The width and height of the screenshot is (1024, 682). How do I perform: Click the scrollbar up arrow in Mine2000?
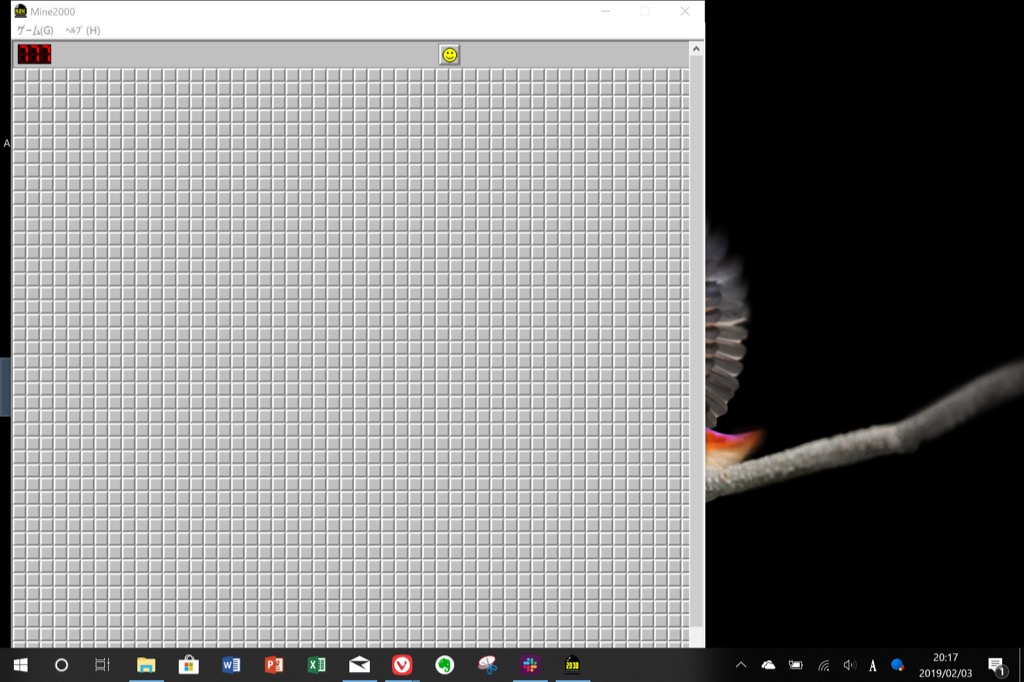(696, 49)
